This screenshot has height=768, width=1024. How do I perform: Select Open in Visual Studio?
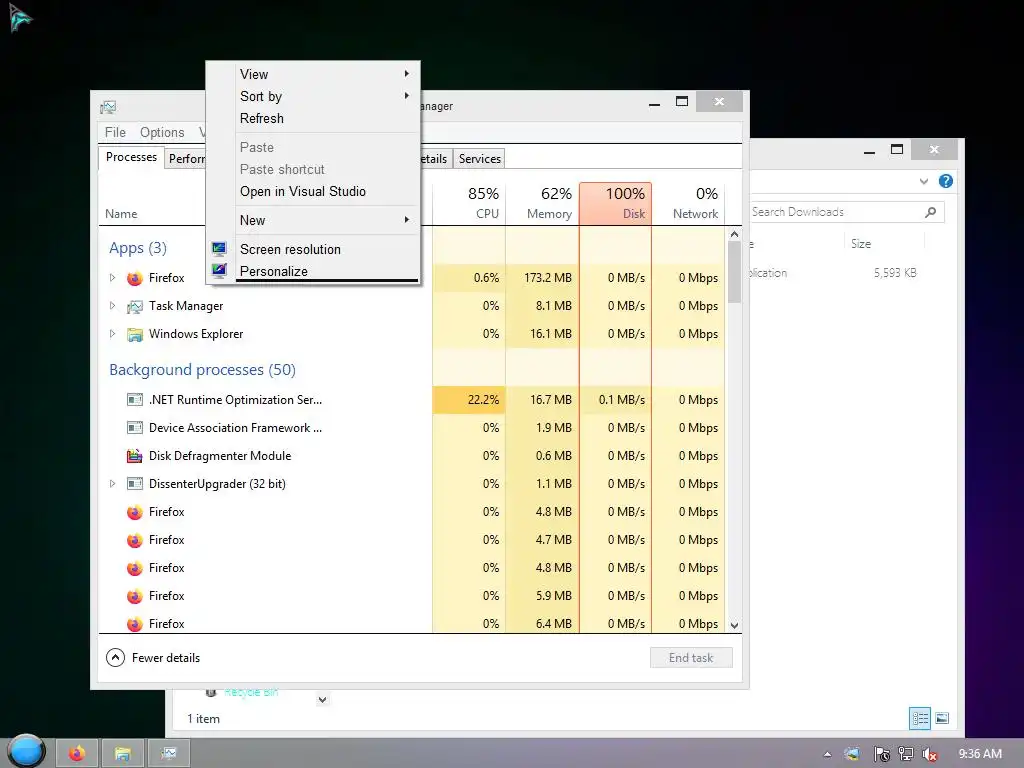pos(327,191)
